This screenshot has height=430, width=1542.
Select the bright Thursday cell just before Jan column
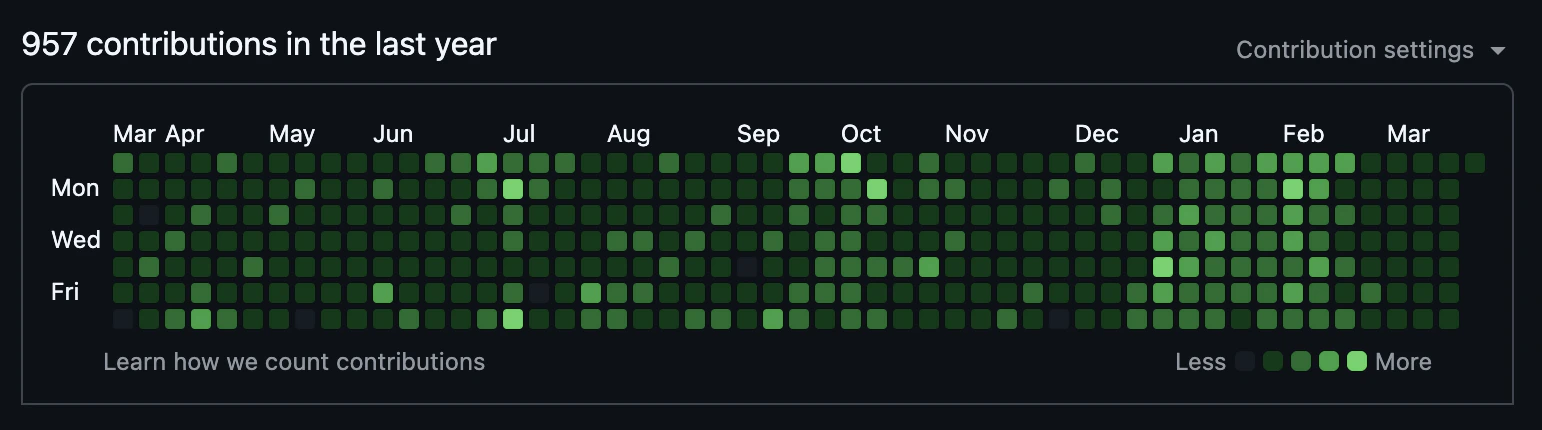1163,267
